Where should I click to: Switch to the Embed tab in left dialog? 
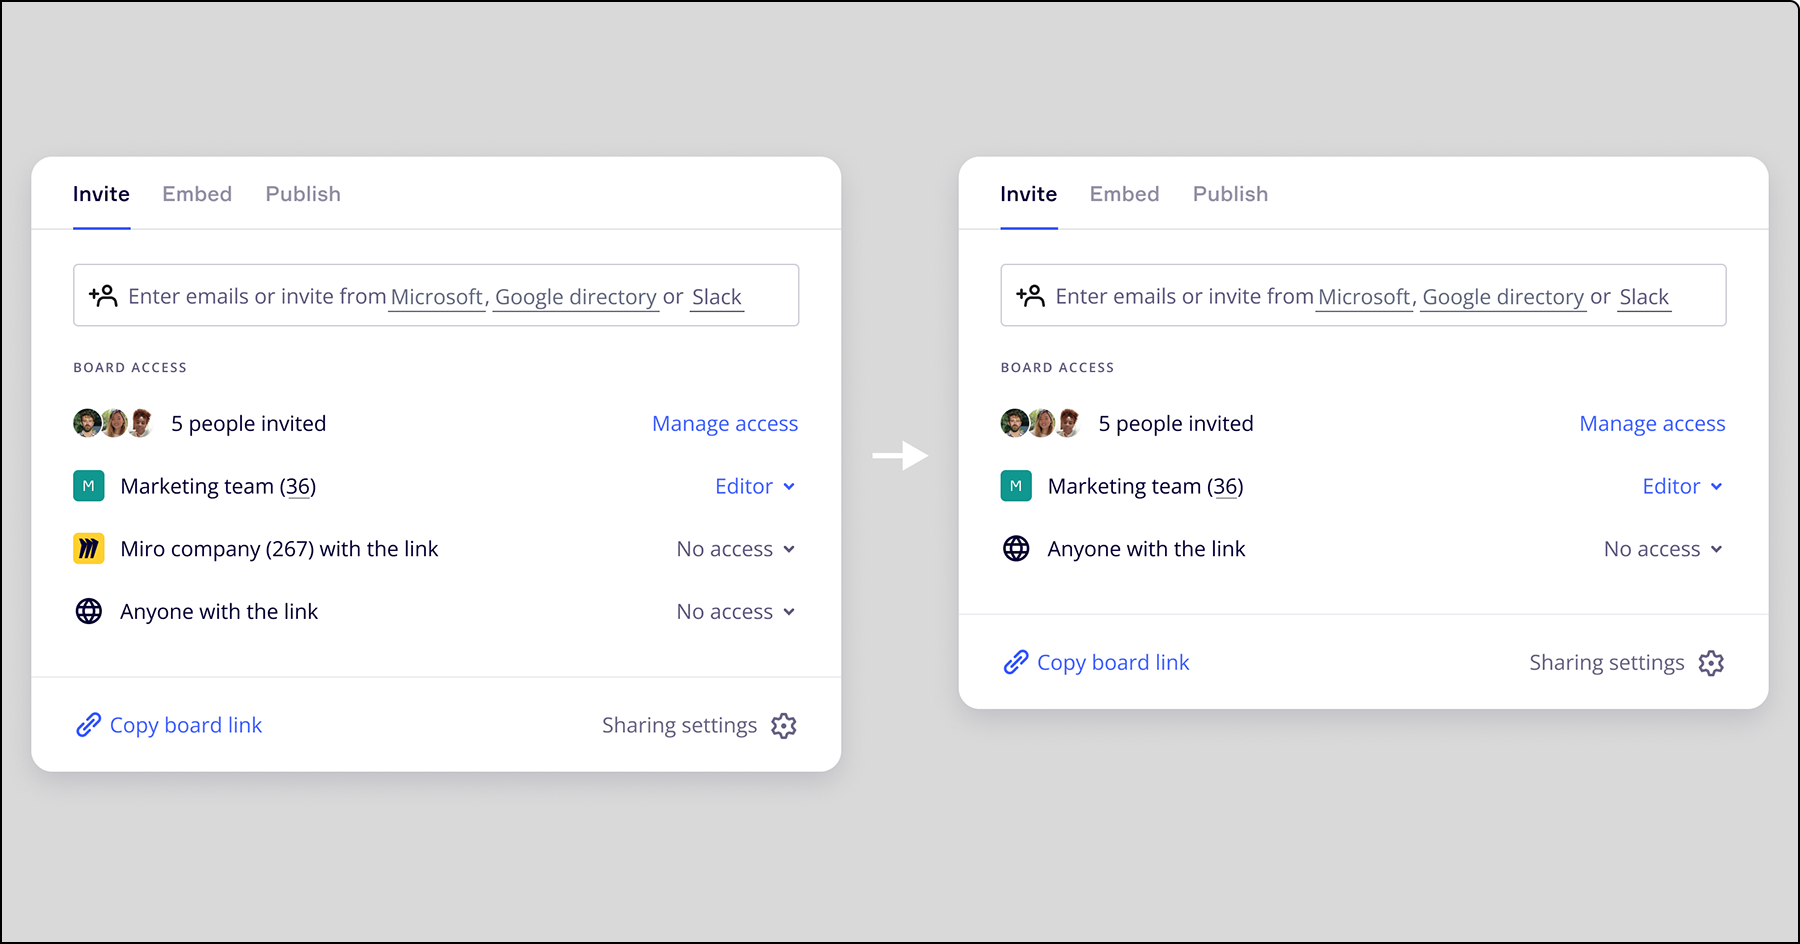(x=197, y=194)
